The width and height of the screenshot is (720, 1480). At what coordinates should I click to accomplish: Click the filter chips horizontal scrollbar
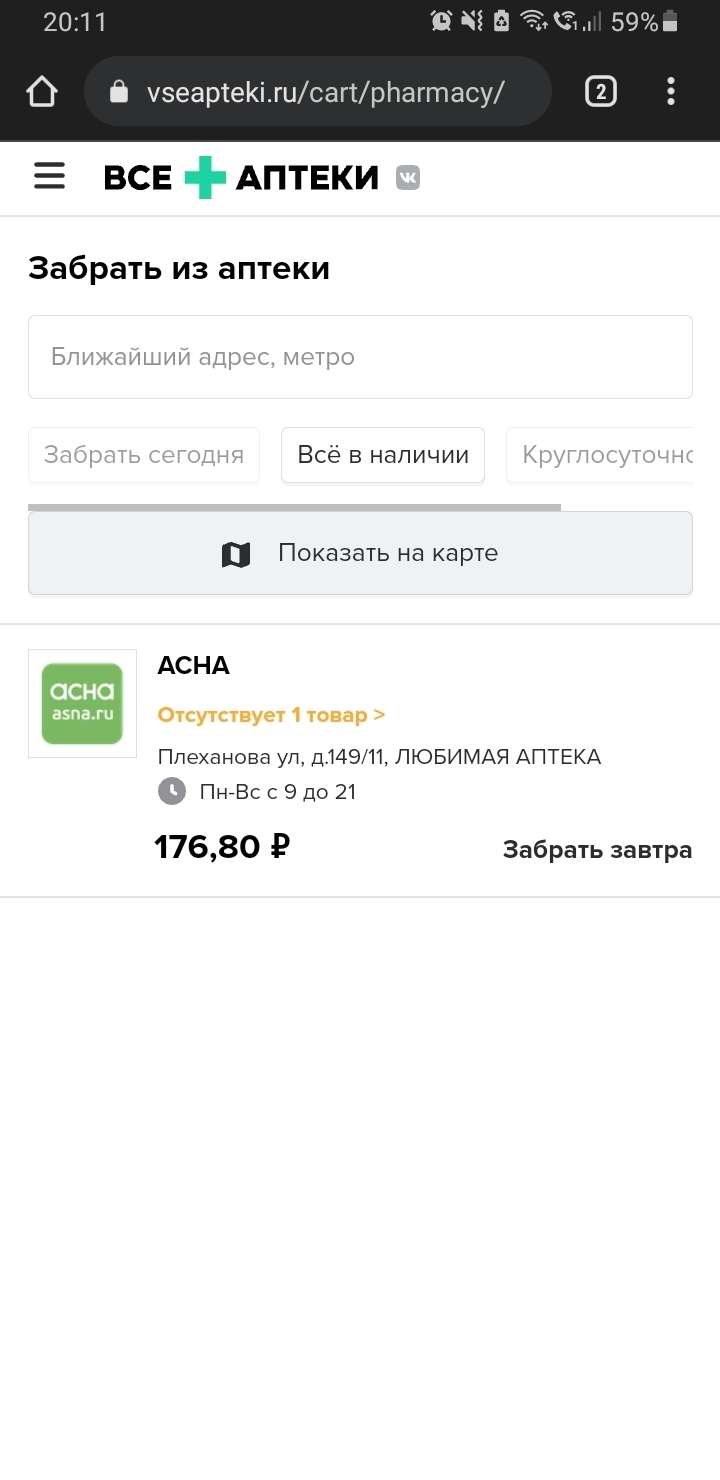tap(294, 507)
